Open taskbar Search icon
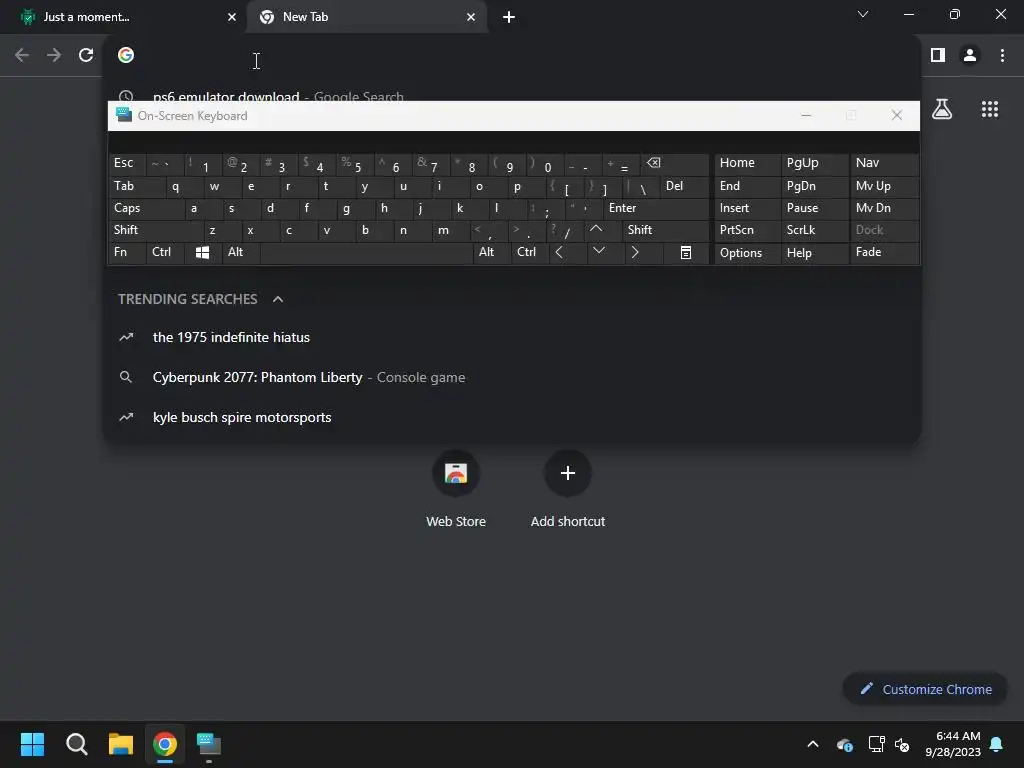The height and width of the screenshot is (768, 1024). pyautogui.click(x=76, y=744)
